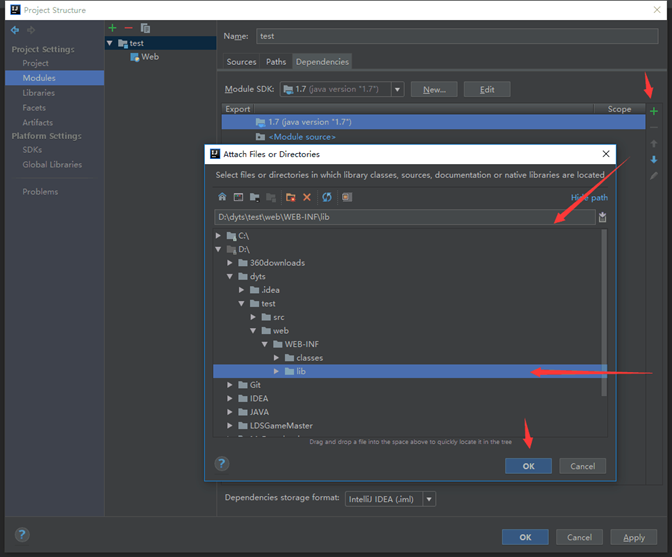Open Global Libraries in sidebar
Screen dimensions: 672x557
[x=52, y=165]
